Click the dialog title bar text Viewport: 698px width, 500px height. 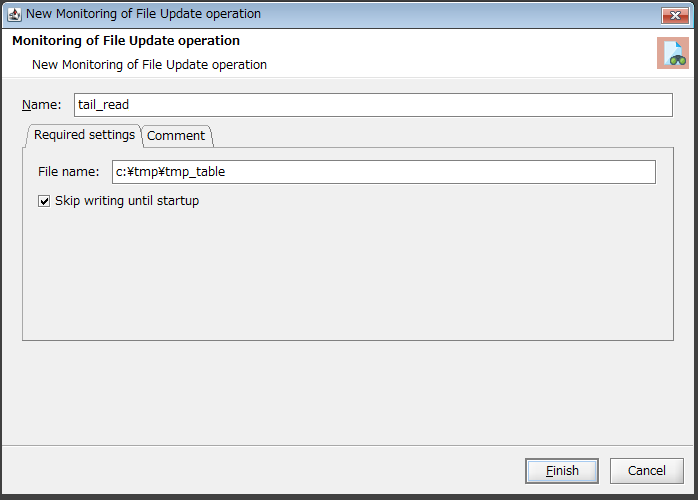click(143, 14)
